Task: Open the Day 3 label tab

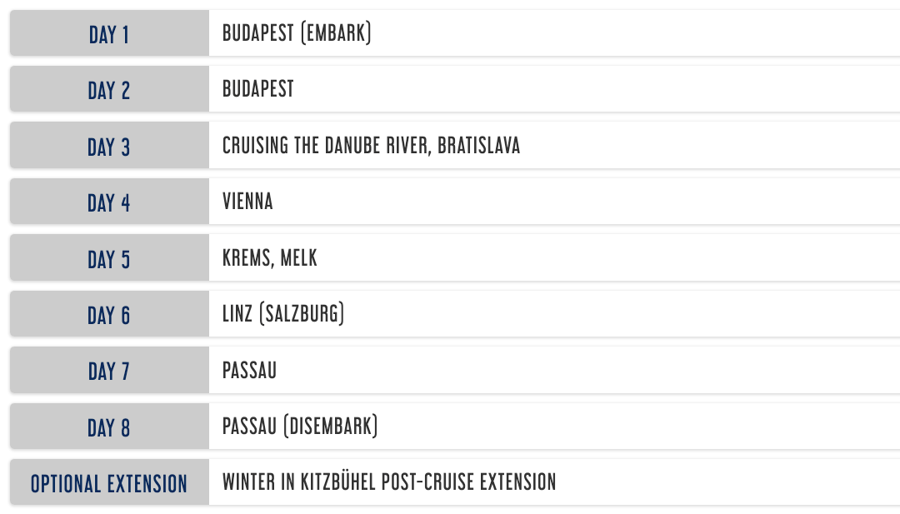Action: pos(109,147)
